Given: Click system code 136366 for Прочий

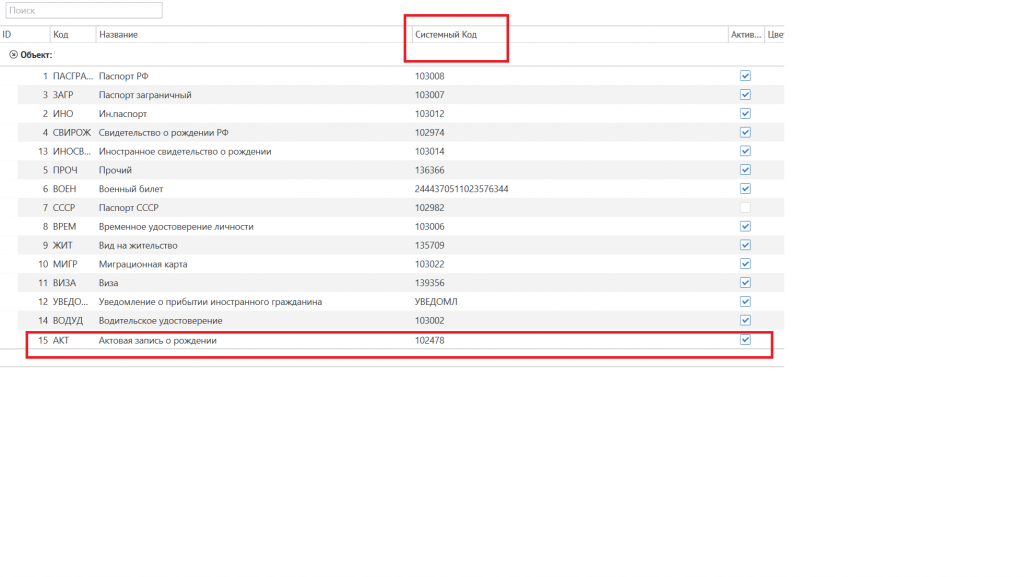Looking at the screenshot, I should [430, 170].
